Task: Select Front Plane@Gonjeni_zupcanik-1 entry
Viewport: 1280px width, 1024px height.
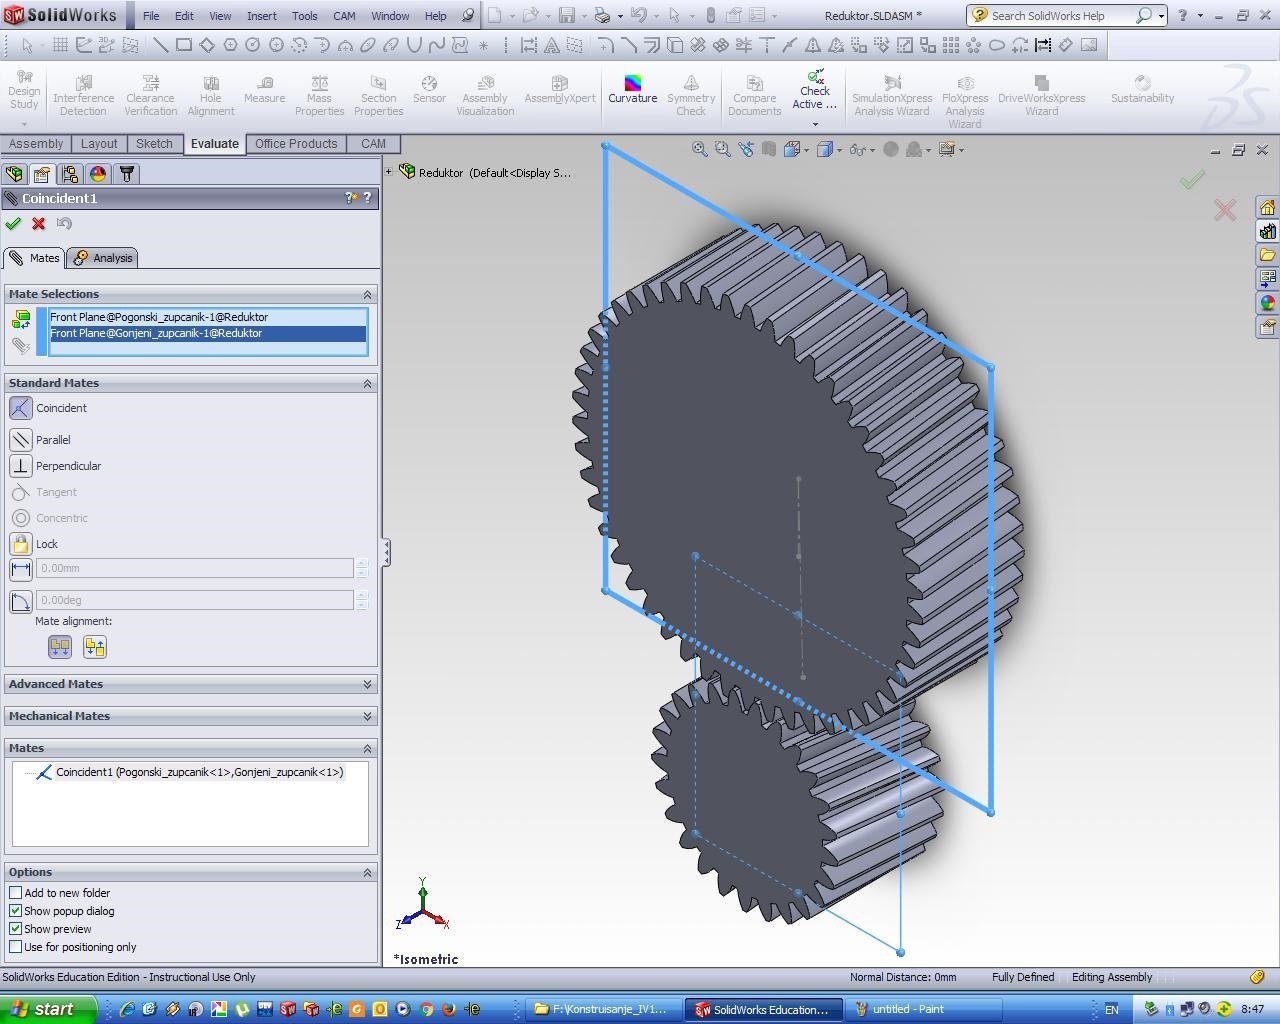Action: pyautogui.click(x=208, y=333)
